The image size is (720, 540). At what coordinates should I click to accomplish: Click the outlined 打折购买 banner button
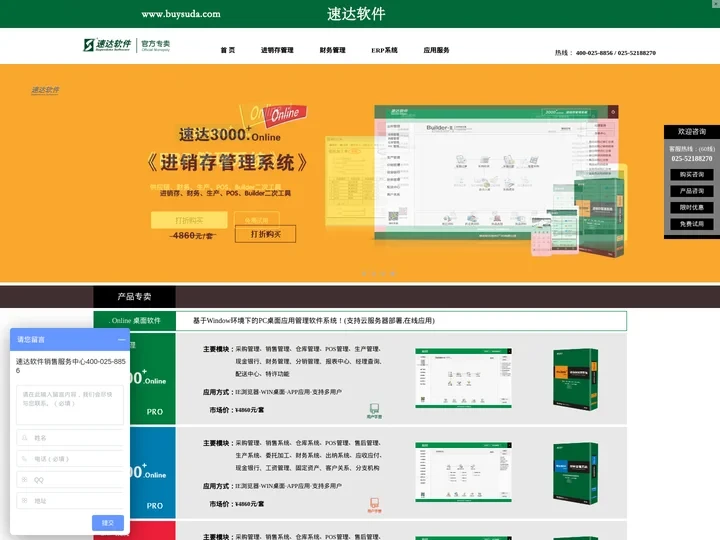point(265,234)
